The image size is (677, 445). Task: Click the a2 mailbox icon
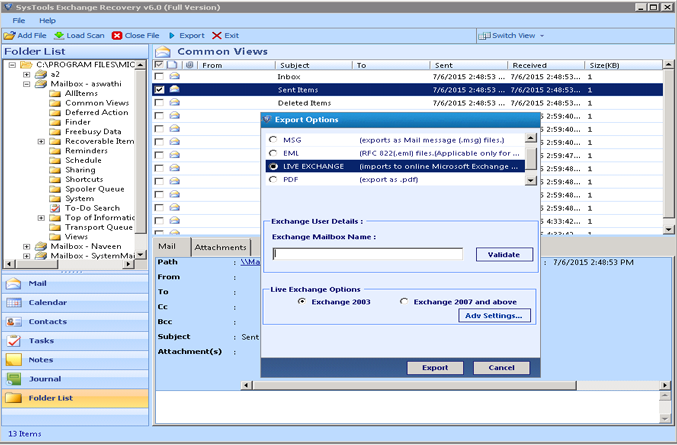pyautogui.click(x=41, y=74)
